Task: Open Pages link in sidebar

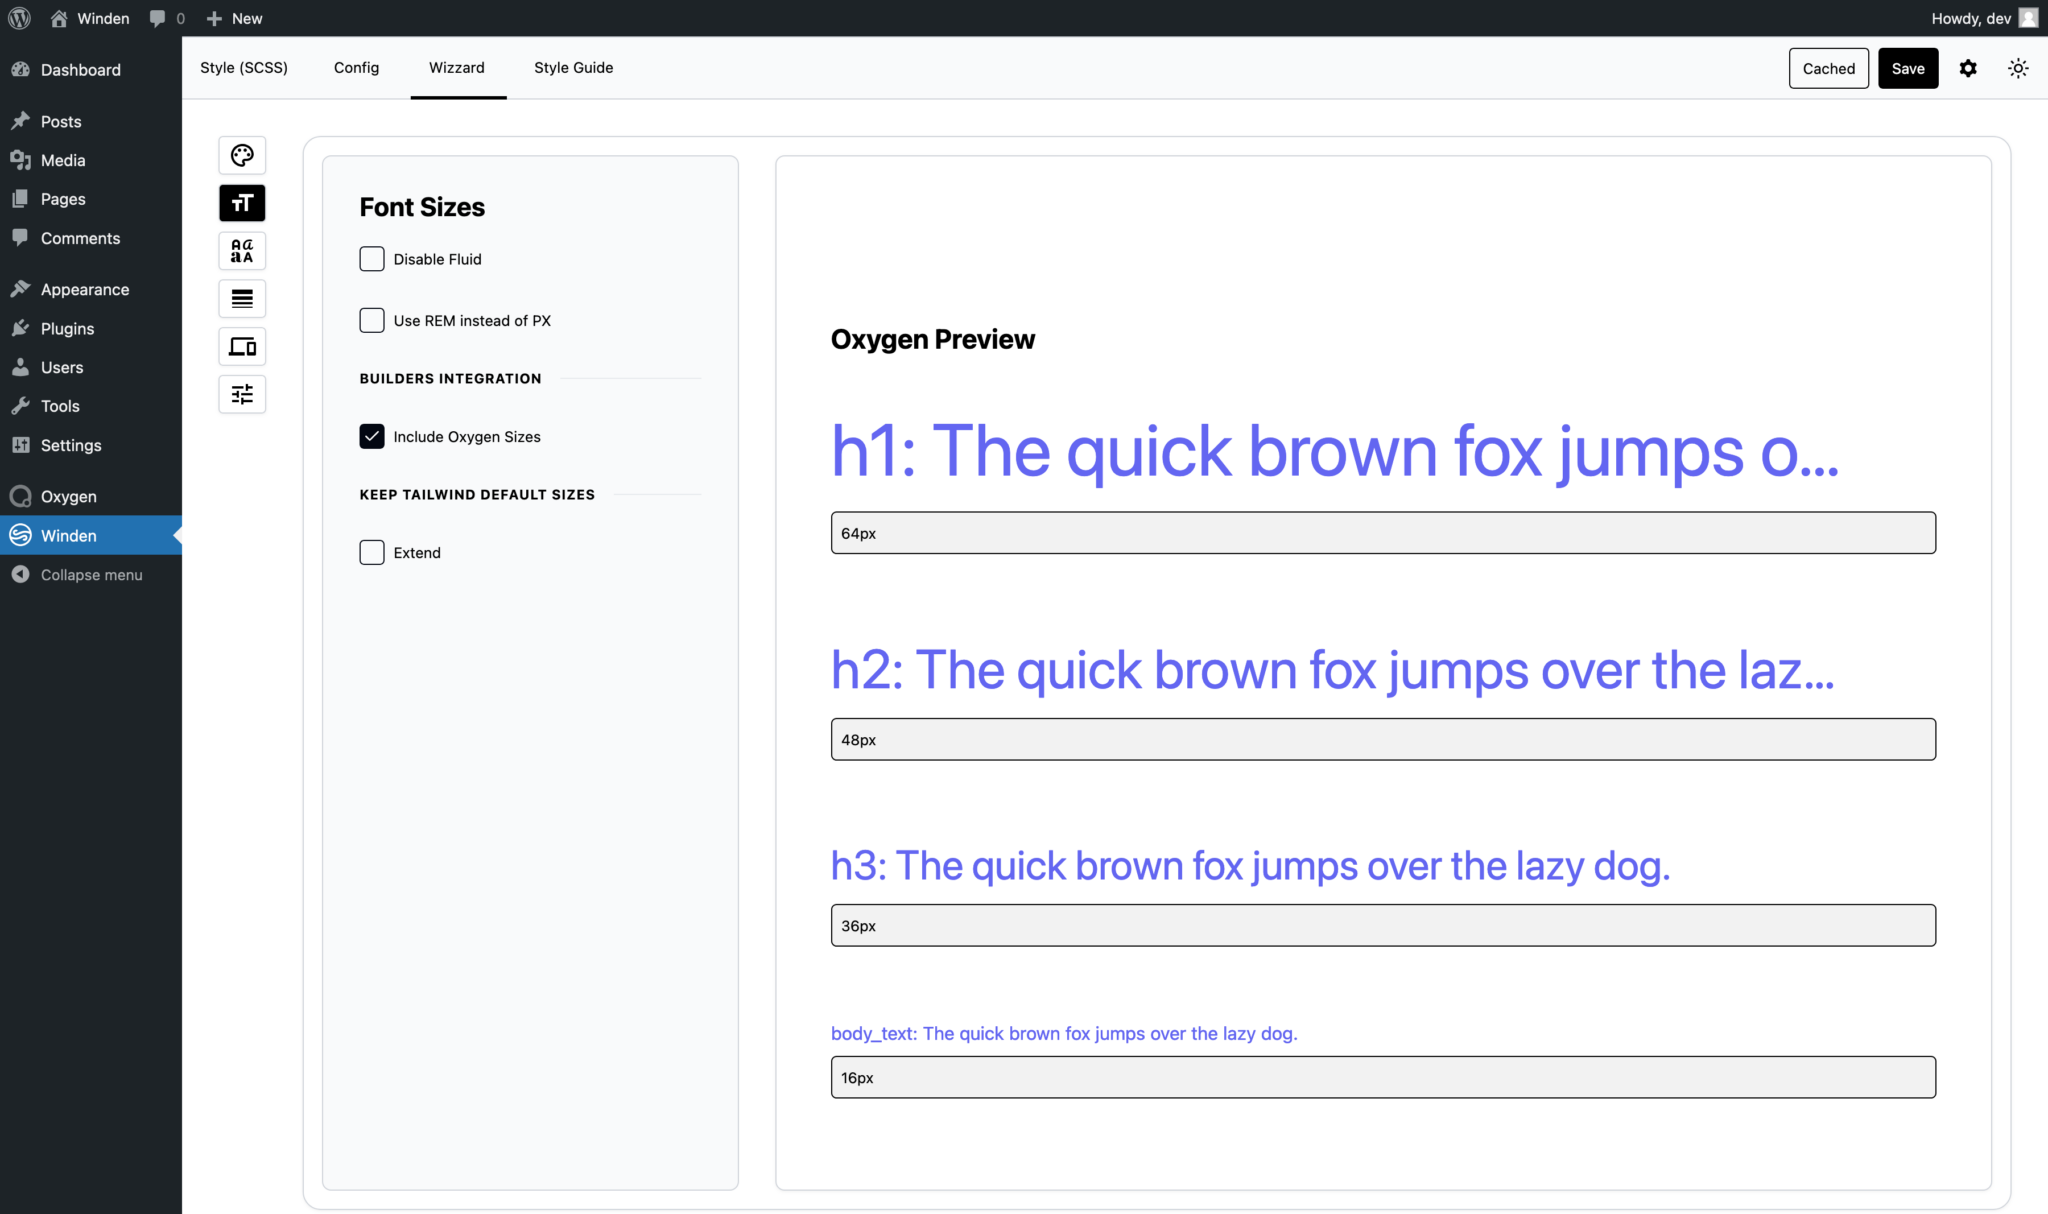Action: (63, 199)
